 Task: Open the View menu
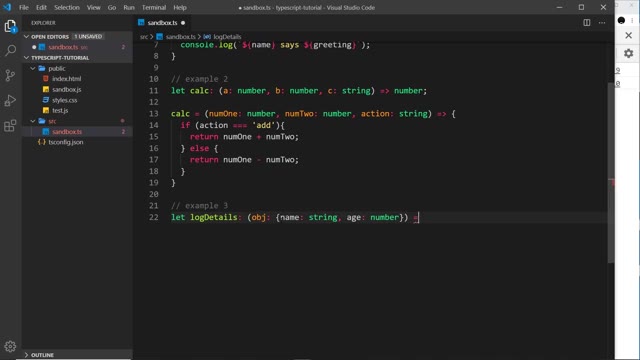[x=93, y=7]
